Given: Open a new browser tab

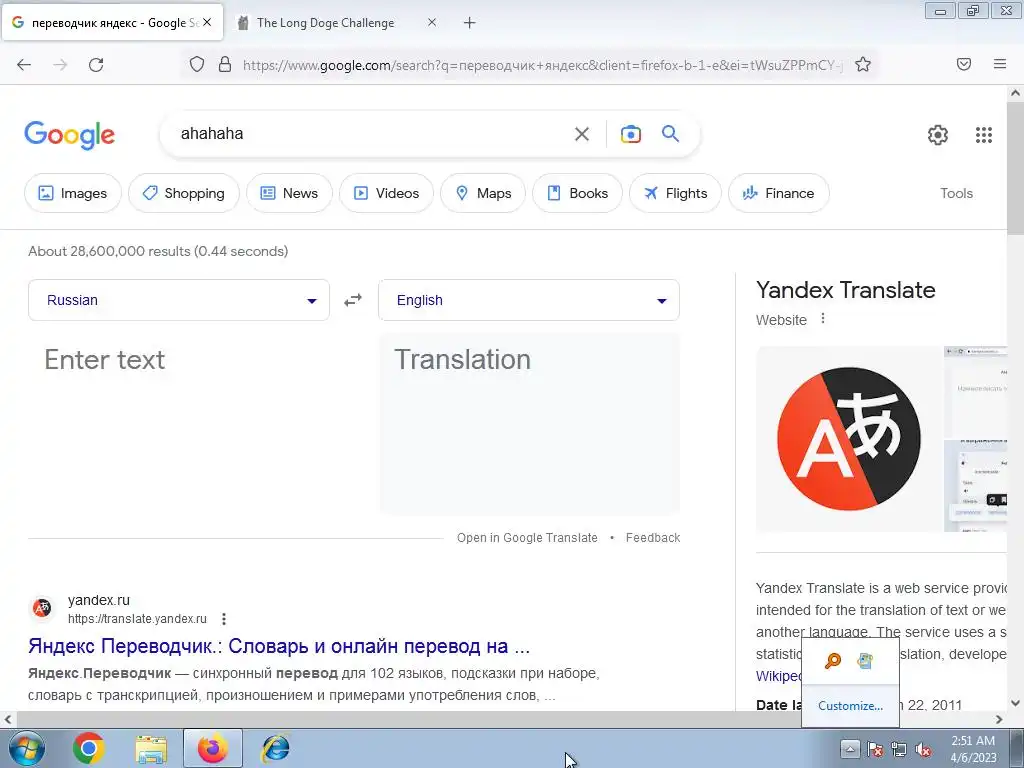Looking at the screenshot, I should (470, 23).
